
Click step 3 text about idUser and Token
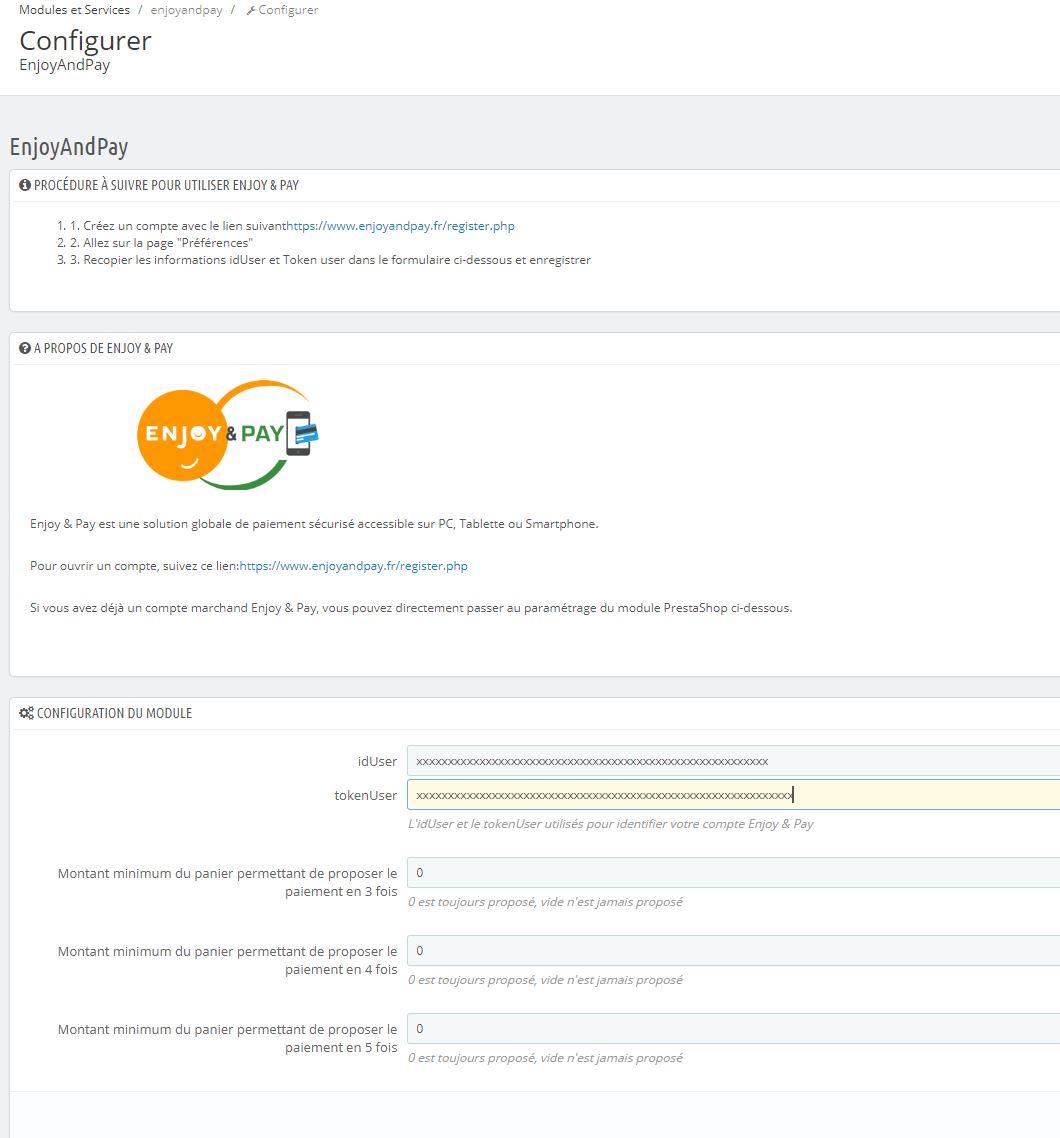point(330,260)
